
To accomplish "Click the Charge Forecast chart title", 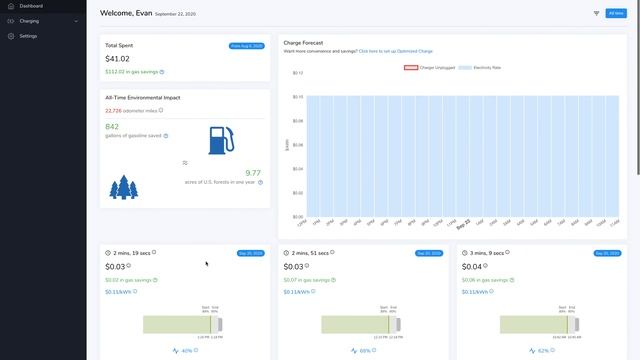I will click(303, 43).
